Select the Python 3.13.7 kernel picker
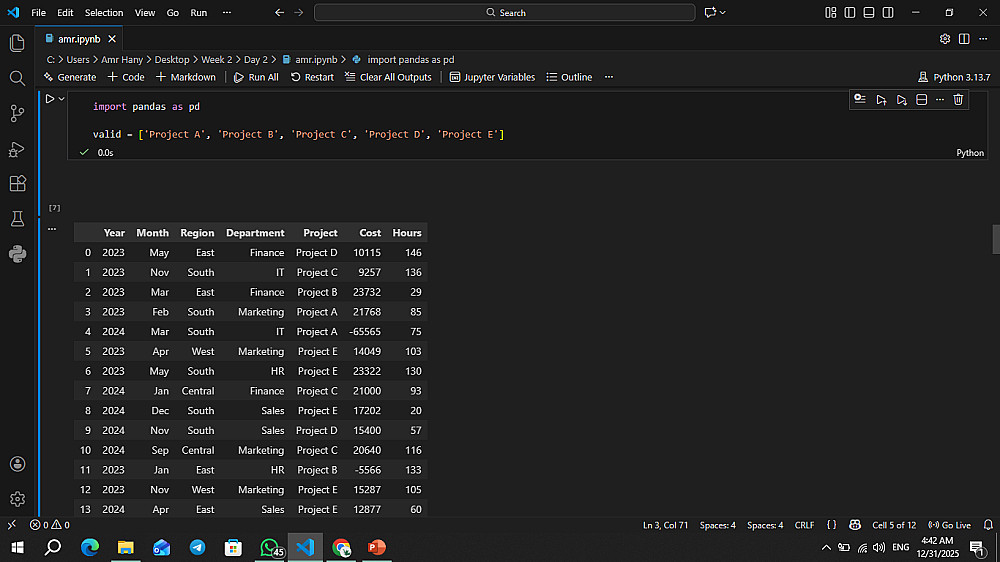The height and width of the screenshot is (562, 1000). tap(954, 77)
